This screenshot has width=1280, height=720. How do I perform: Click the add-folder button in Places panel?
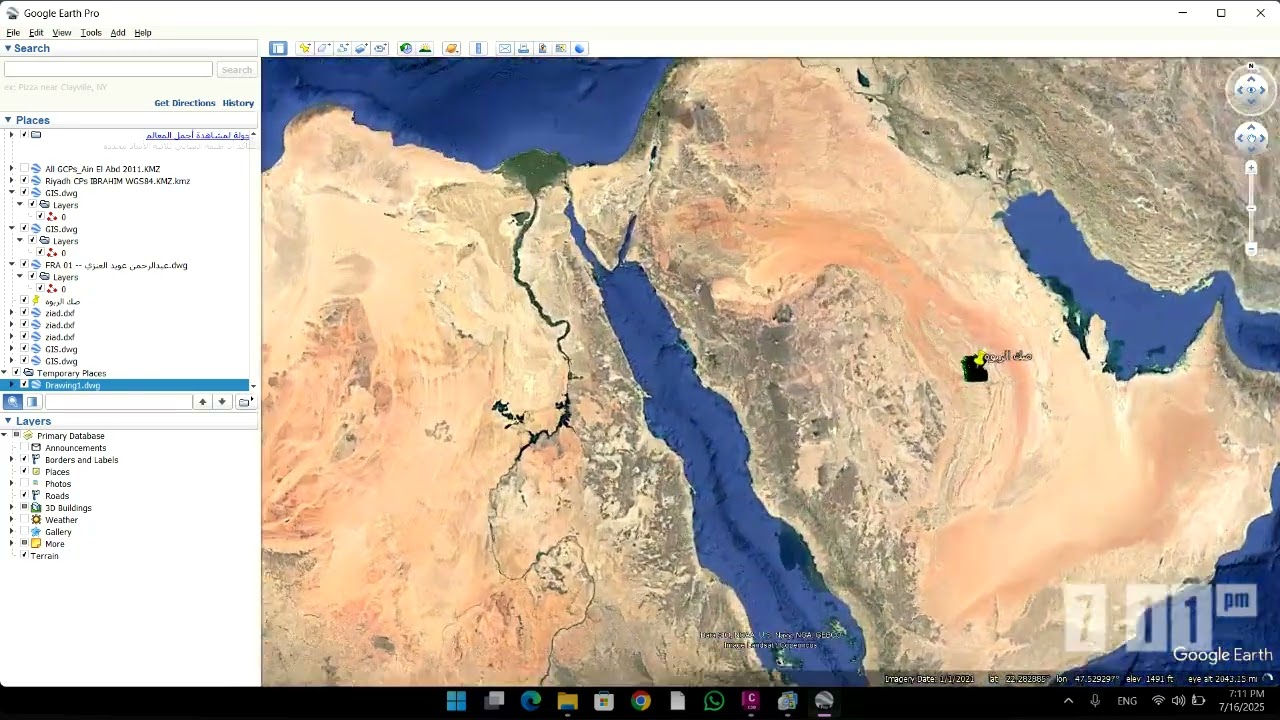click(x=244, y=402)
